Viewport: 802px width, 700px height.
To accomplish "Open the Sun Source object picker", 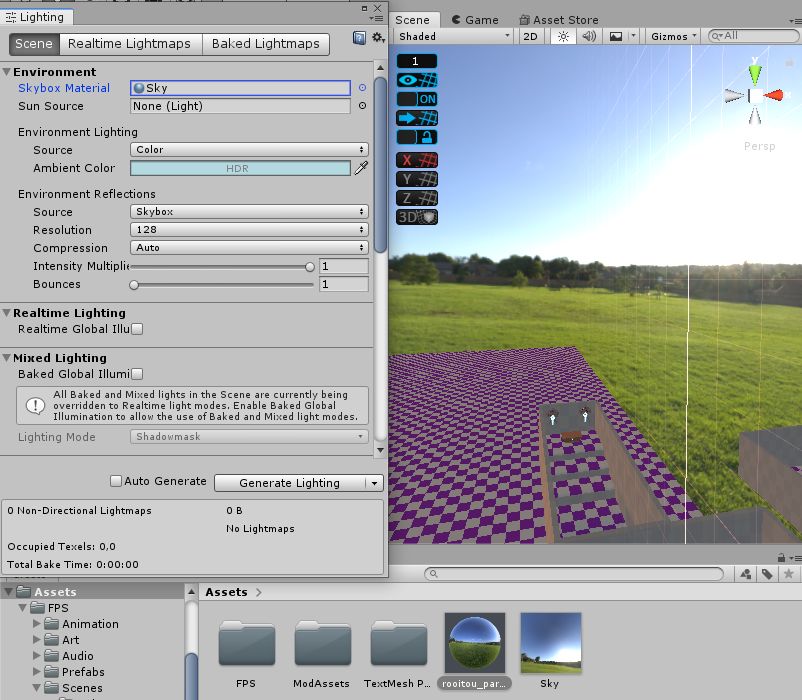I will pyautogui.click(x=361, y=106).
